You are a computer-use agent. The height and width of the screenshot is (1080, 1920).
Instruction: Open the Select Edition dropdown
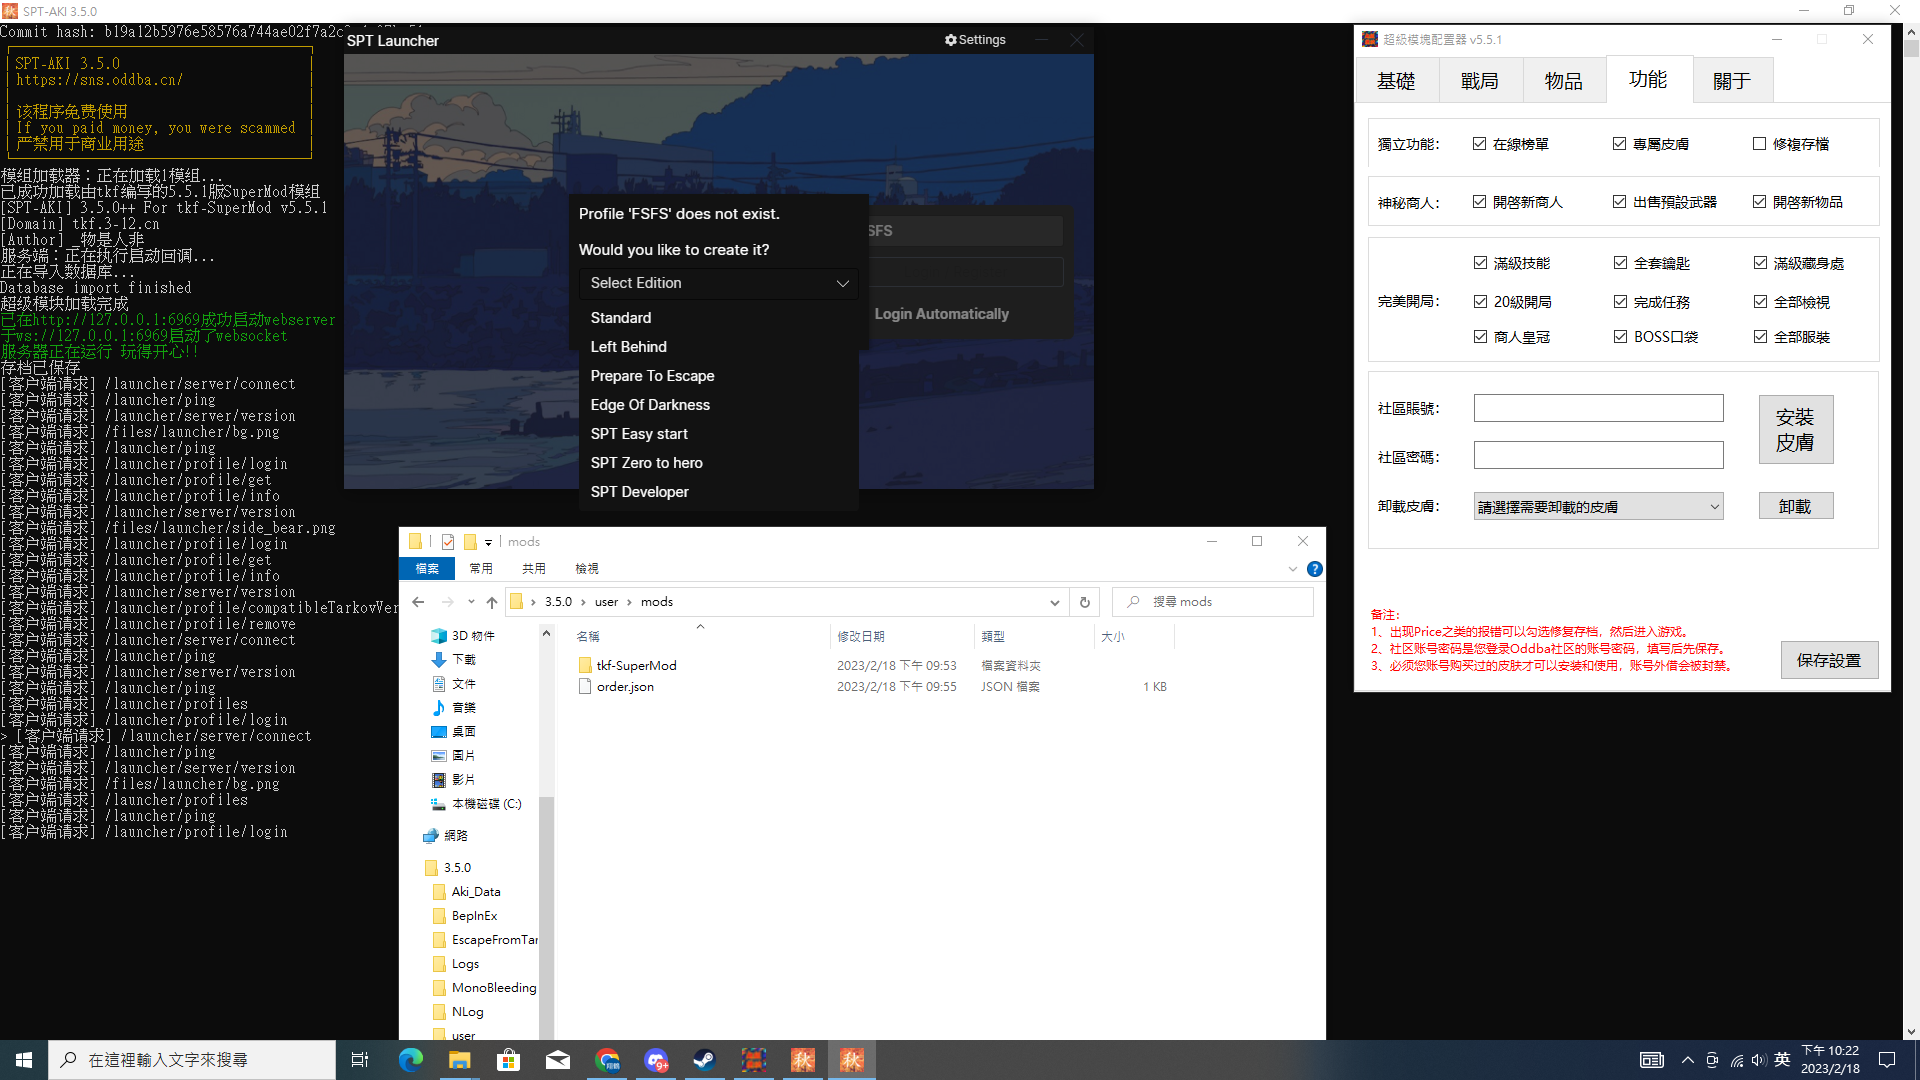[718, 283]
